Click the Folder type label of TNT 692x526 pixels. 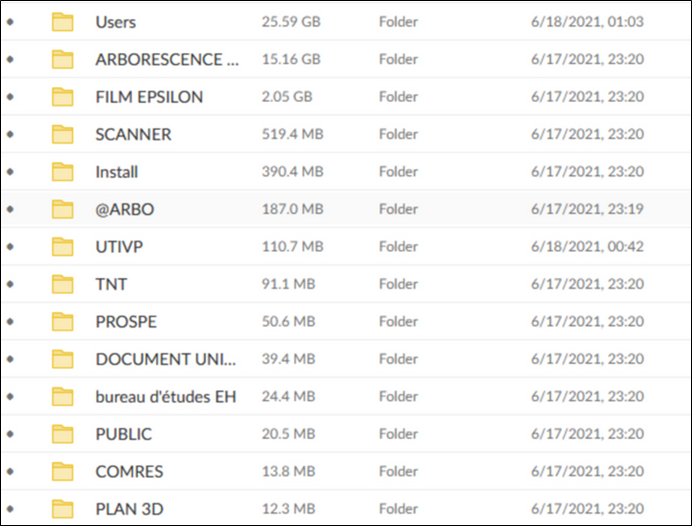coord(398,284)
